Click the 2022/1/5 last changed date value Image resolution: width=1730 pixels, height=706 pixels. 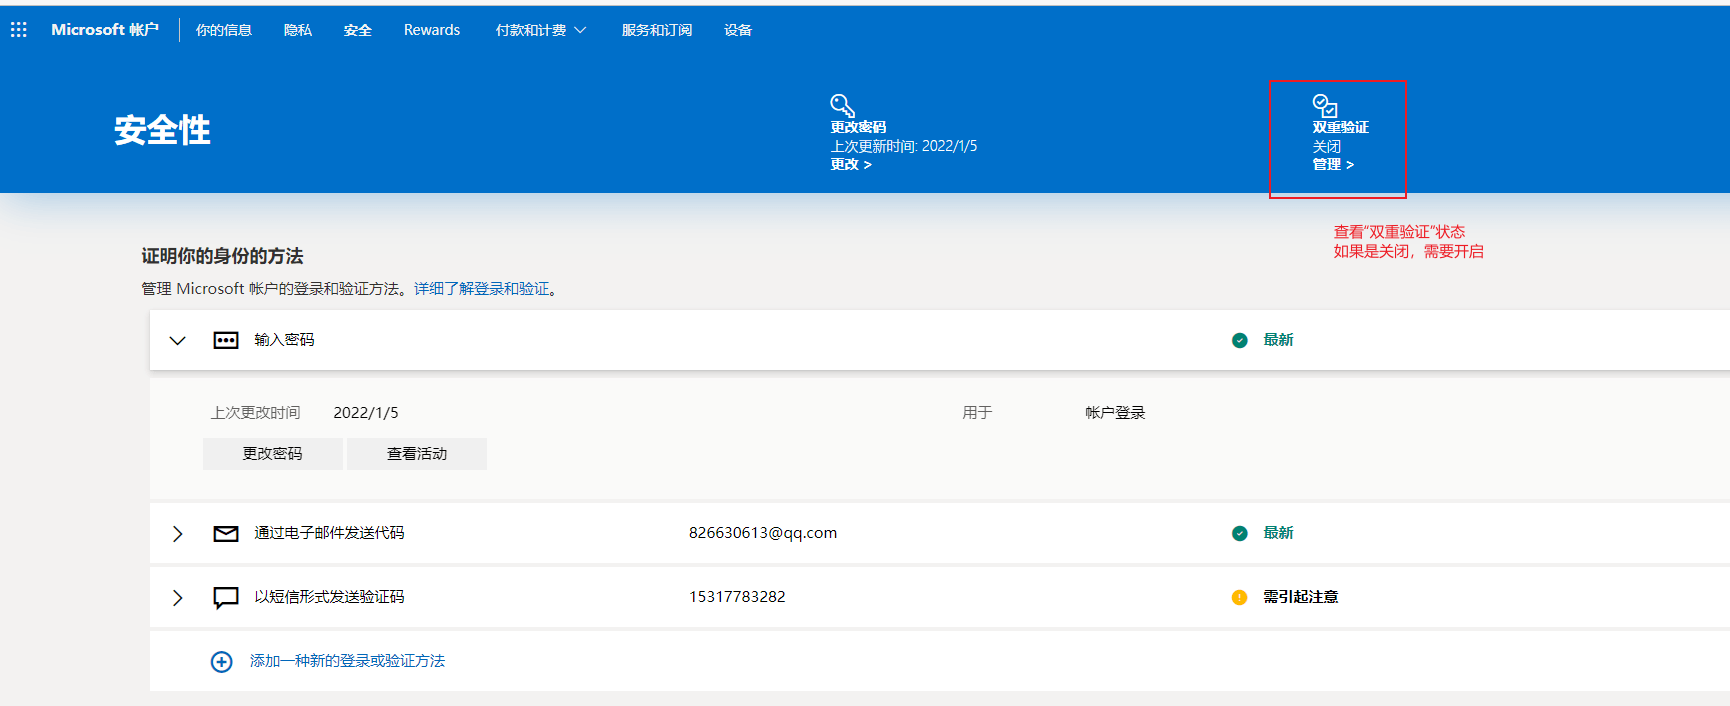366,413
